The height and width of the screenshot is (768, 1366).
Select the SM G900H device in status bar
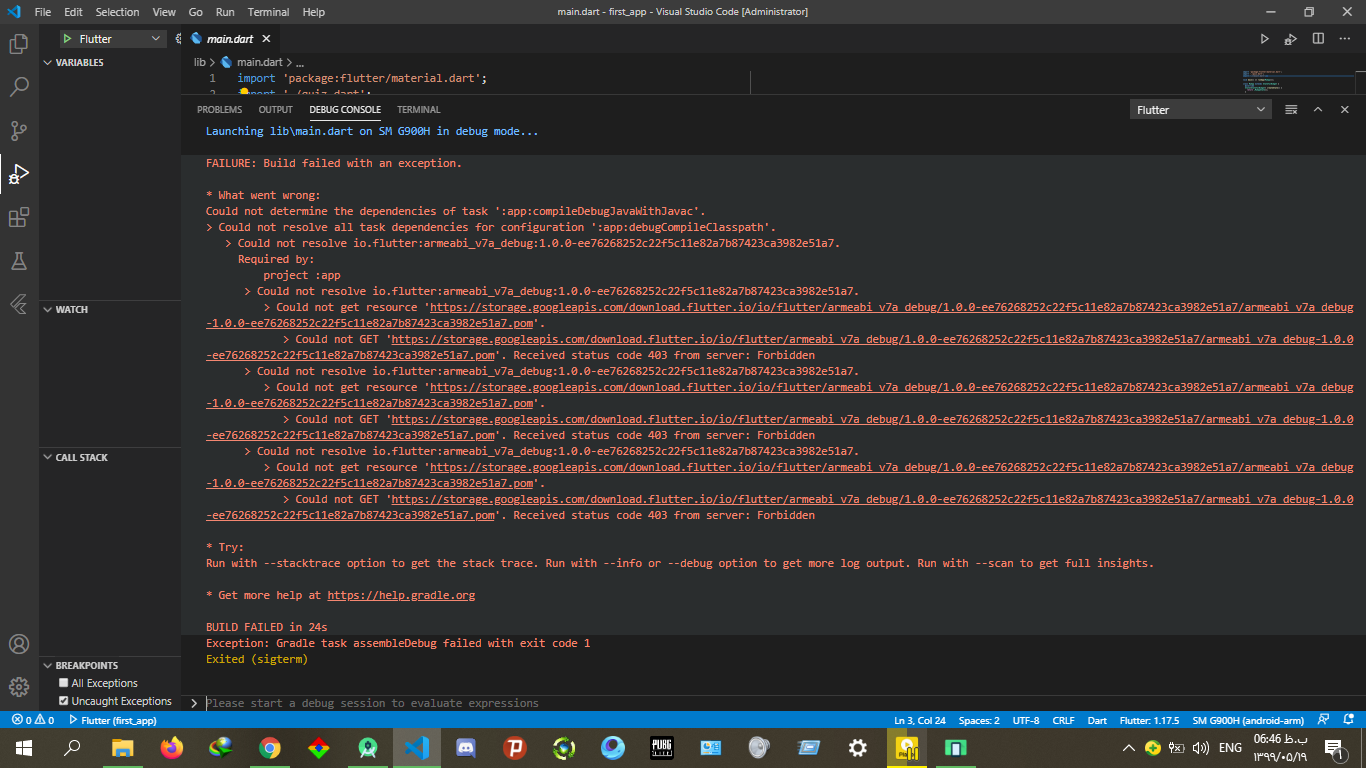1248,720
